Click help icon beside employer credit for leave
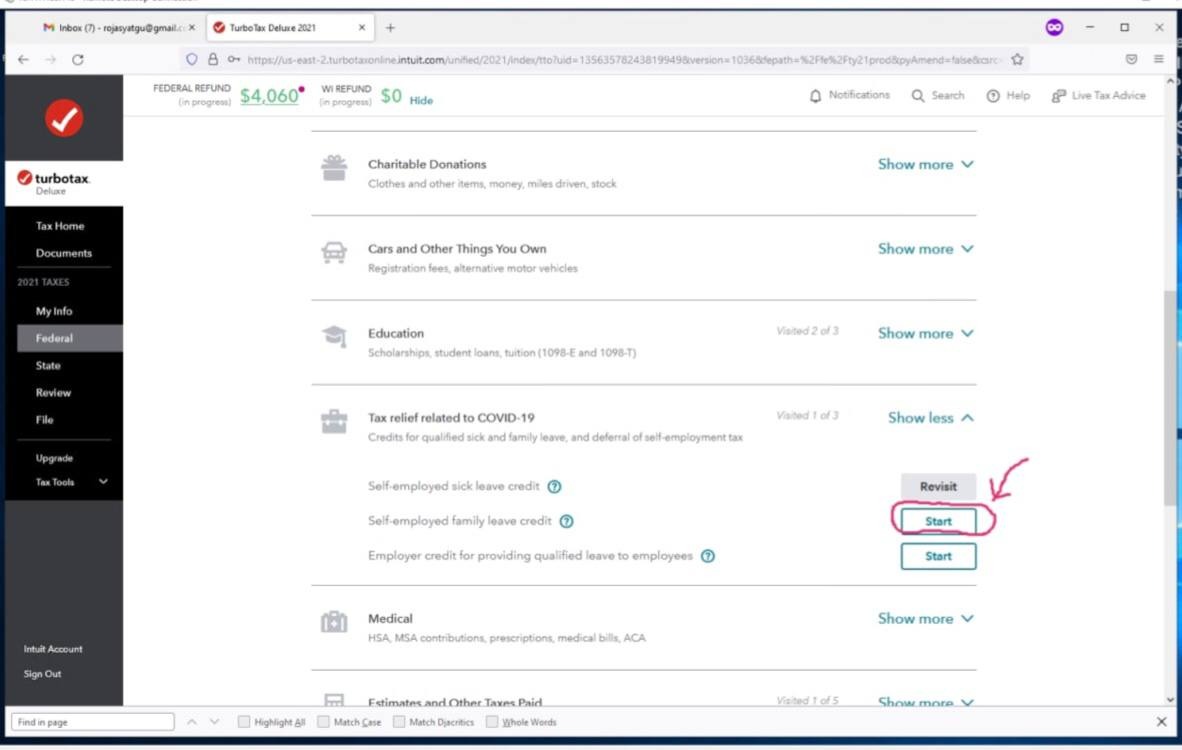 pyautogui.click(x=708, y=556)
